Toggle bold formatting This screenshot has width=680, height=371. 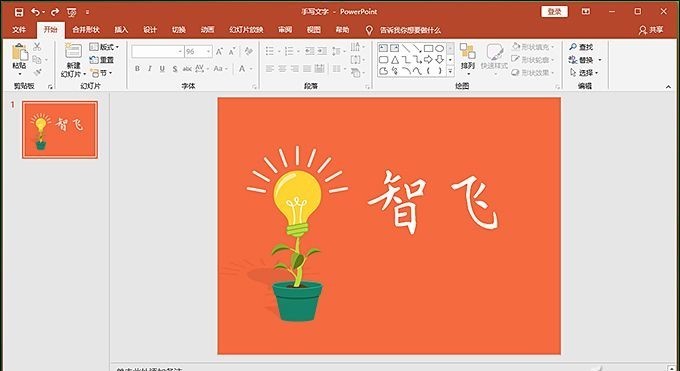pyautogui.click(x=137, y=69)
